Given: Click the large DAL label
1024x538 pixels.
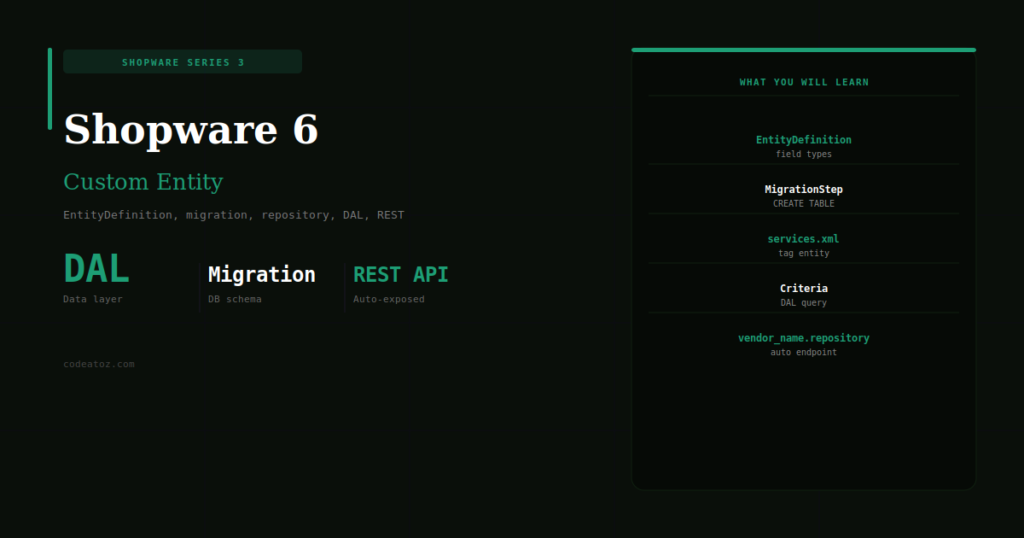Looking at the screenshot, I should [96, 269].
